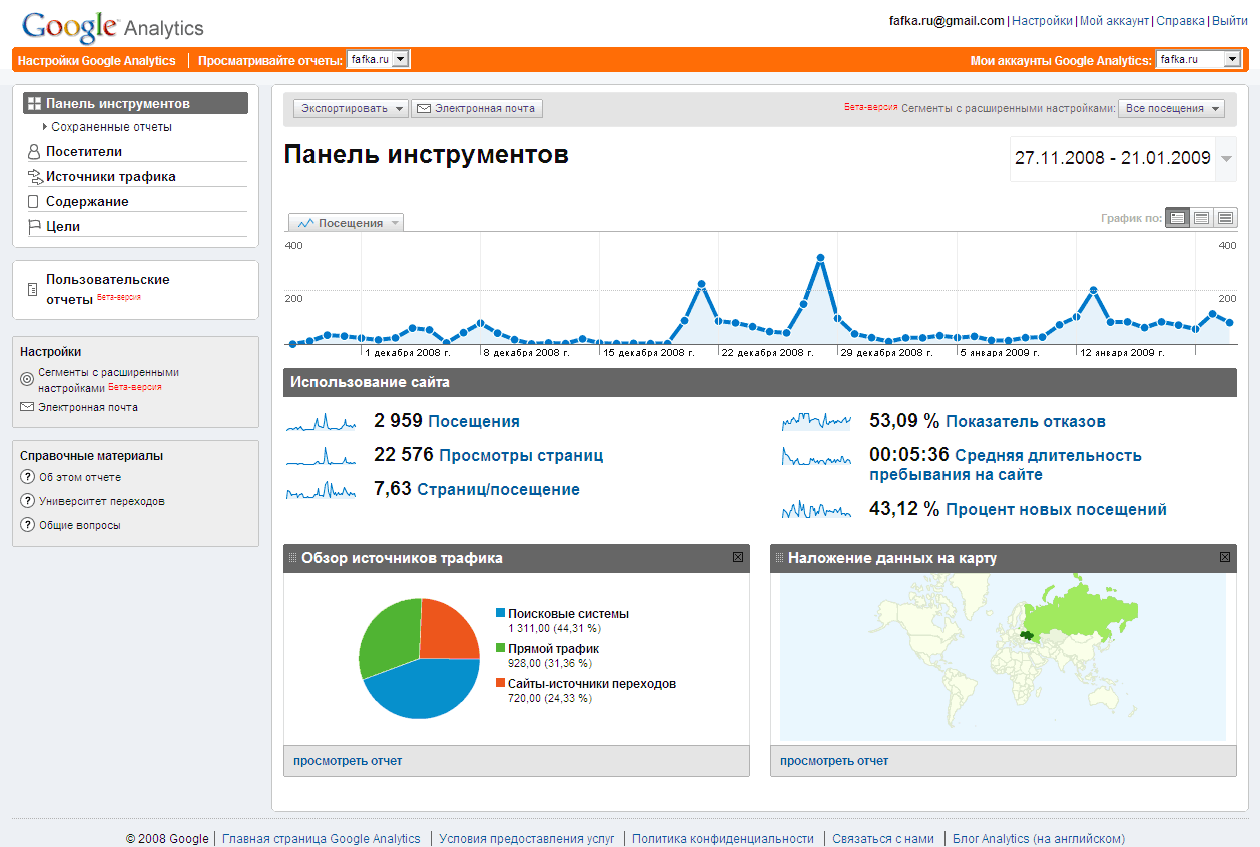
Task: Click Мой аккаунт link at top
Action: (x=1114, y=20)
